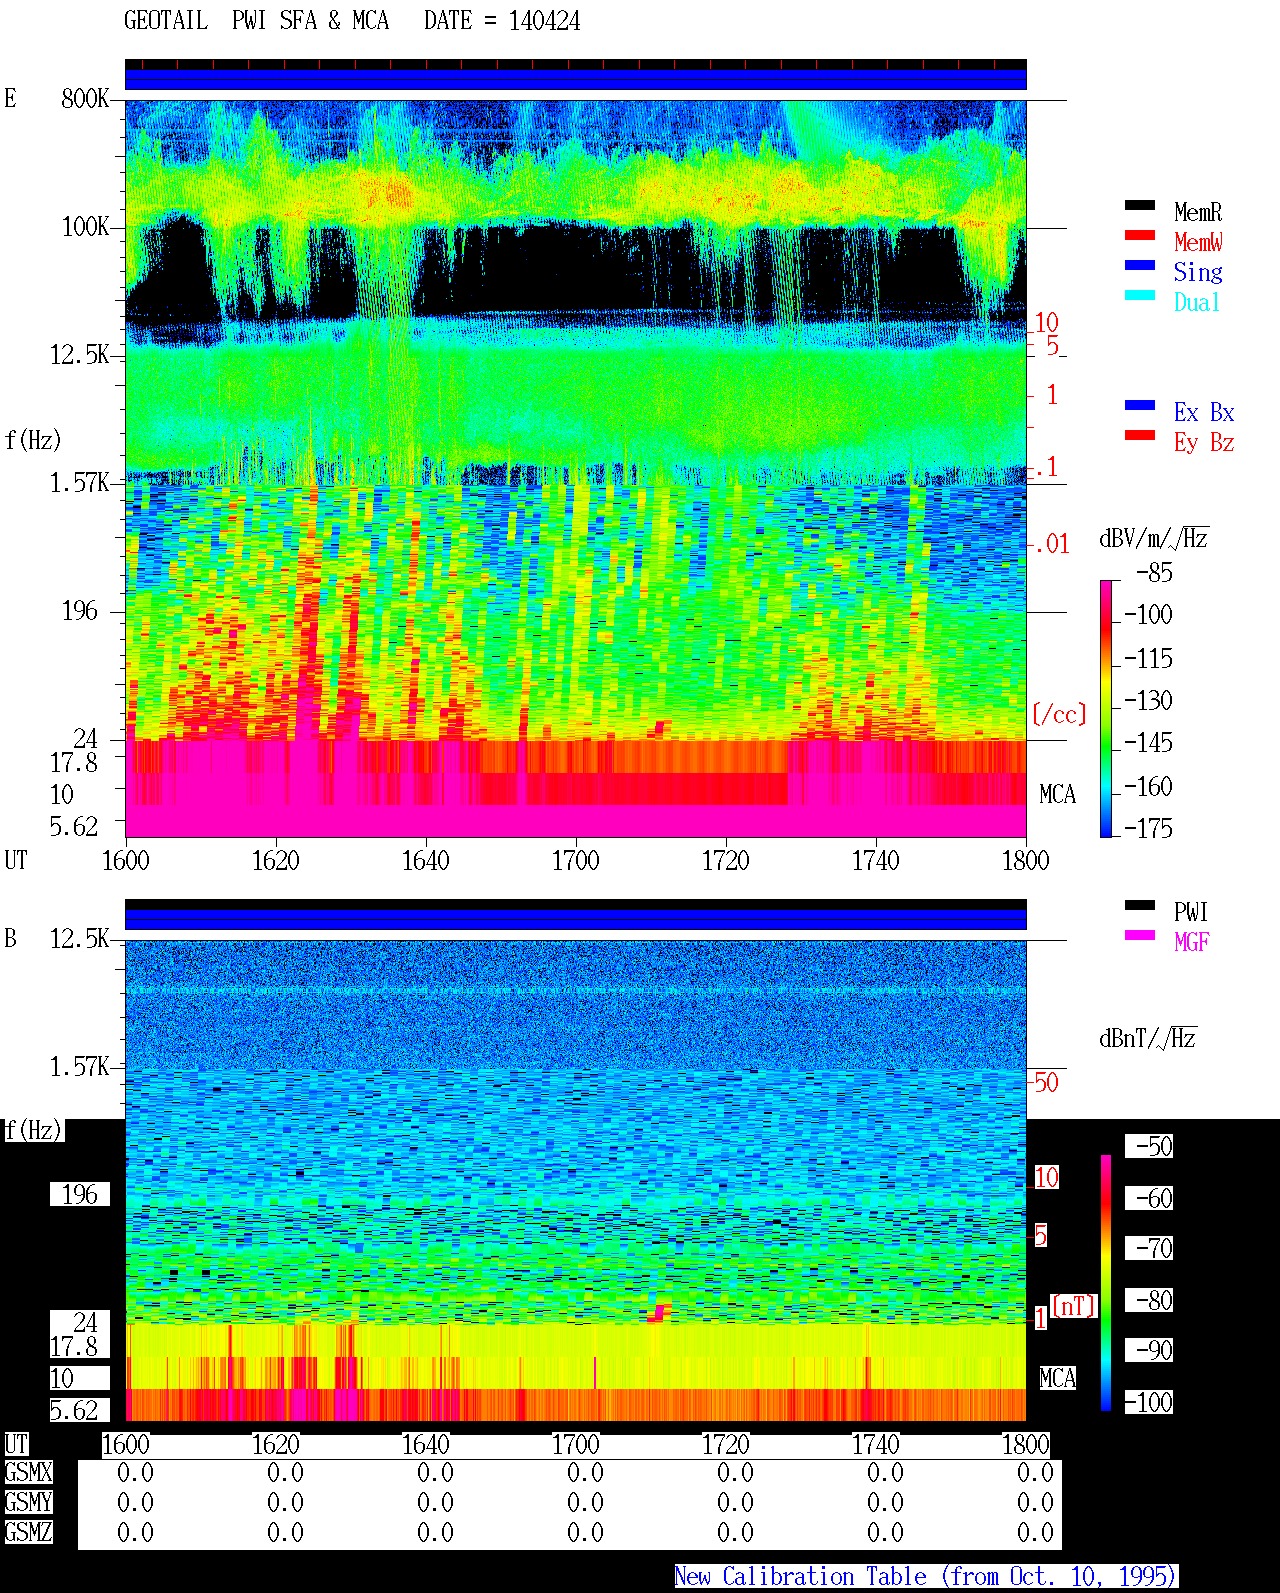
Task: Click the 'dBnT/√Hz' unit label
Action: (x=1147, y=1038)
